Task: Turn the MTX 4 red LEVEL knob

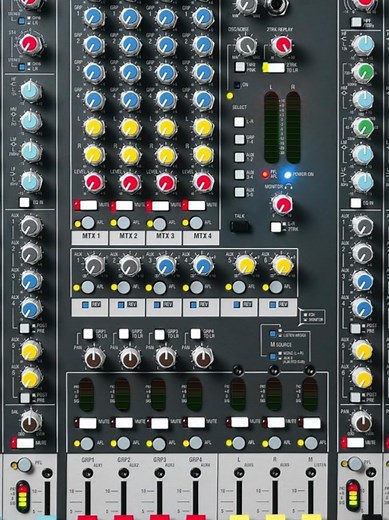Action: 203,183
